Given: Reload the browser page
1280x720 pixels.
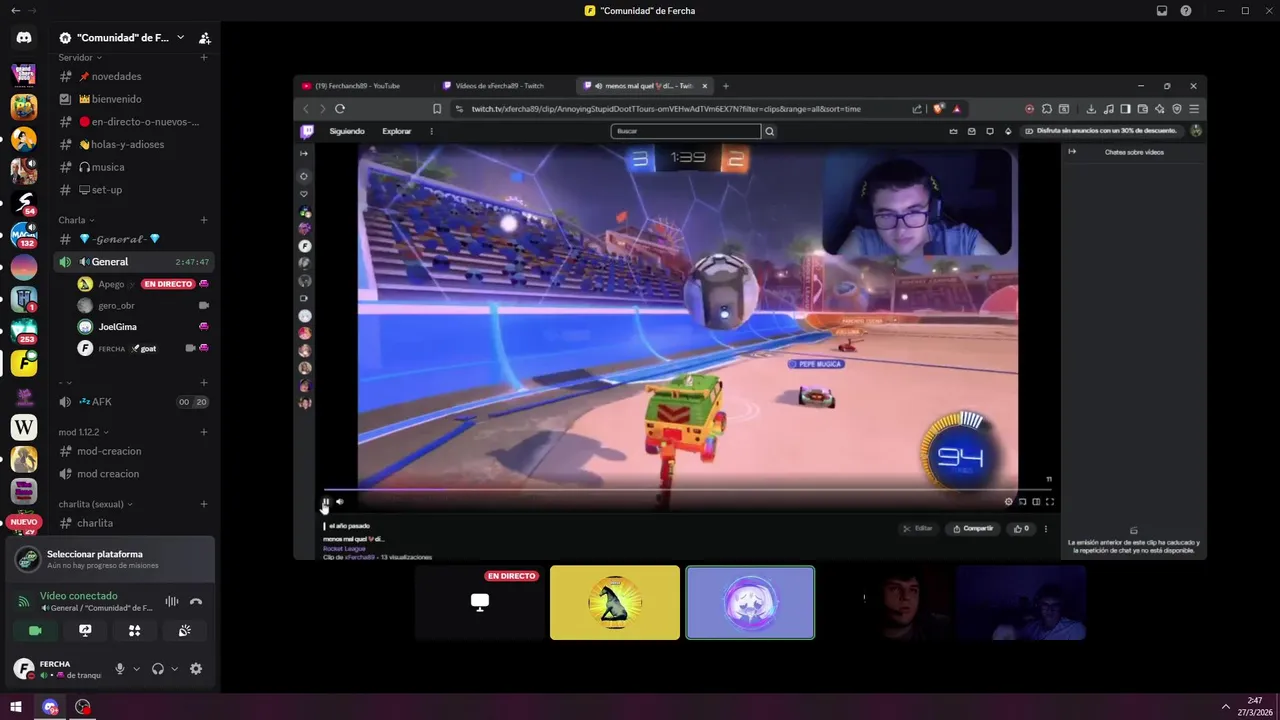Looking at the screenshot, I should coord(340,109).
